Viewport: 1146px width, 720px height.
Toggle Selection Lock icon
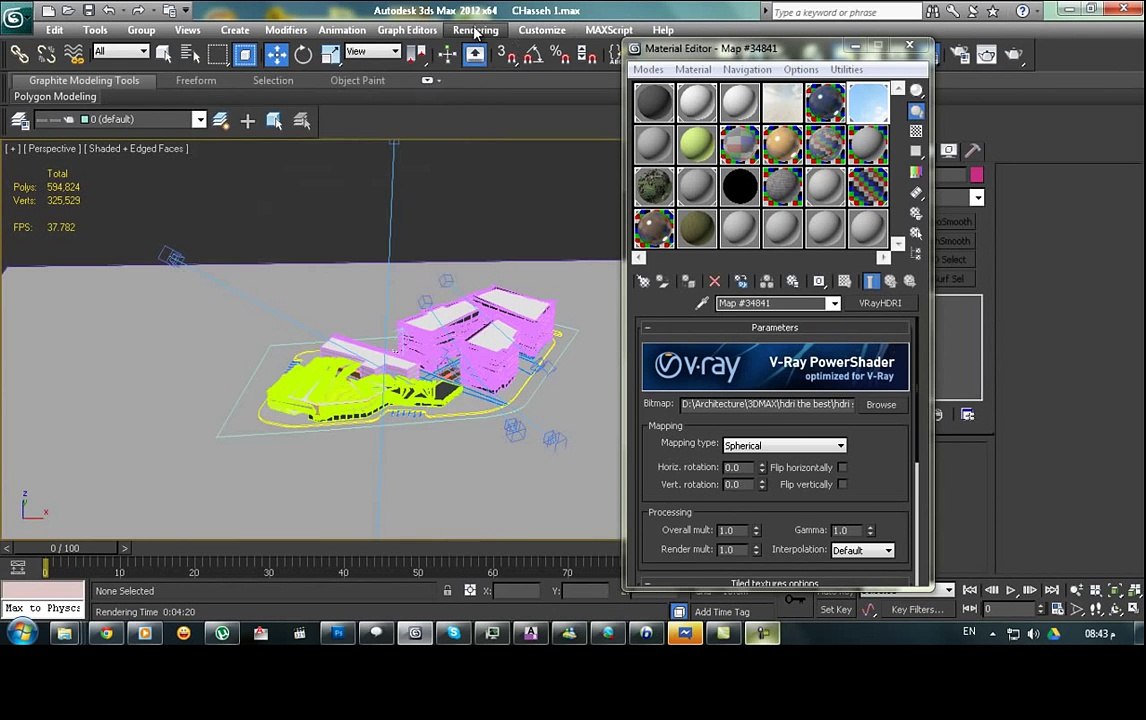447,591
